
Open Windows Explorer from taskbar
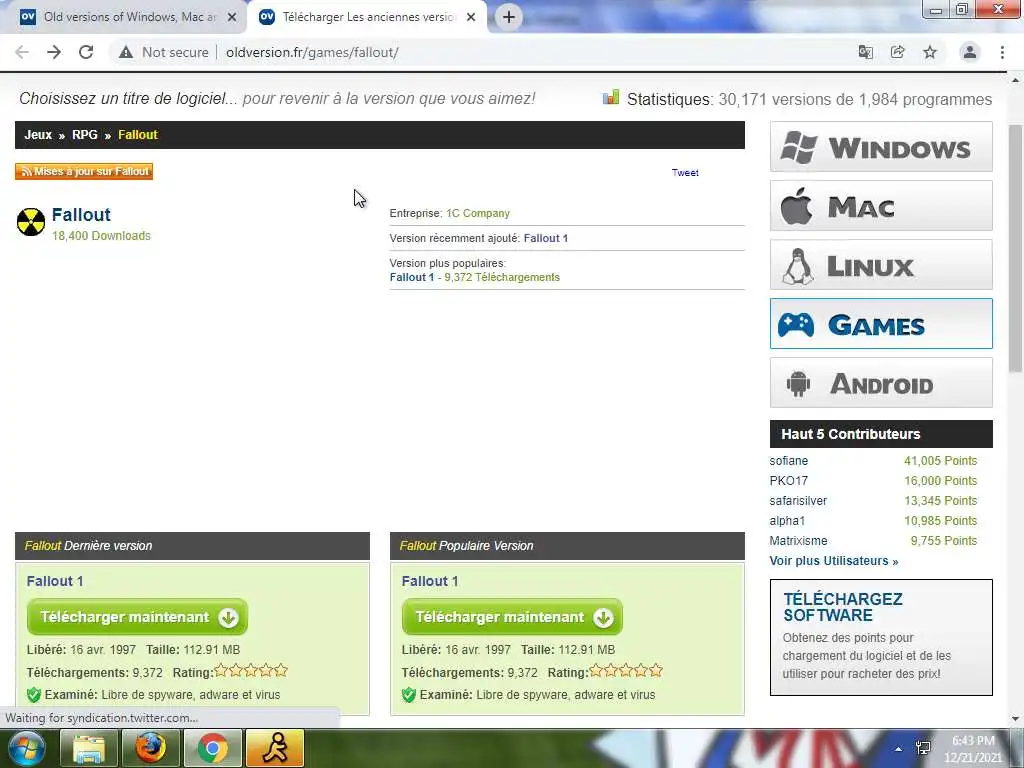point(89,748)
